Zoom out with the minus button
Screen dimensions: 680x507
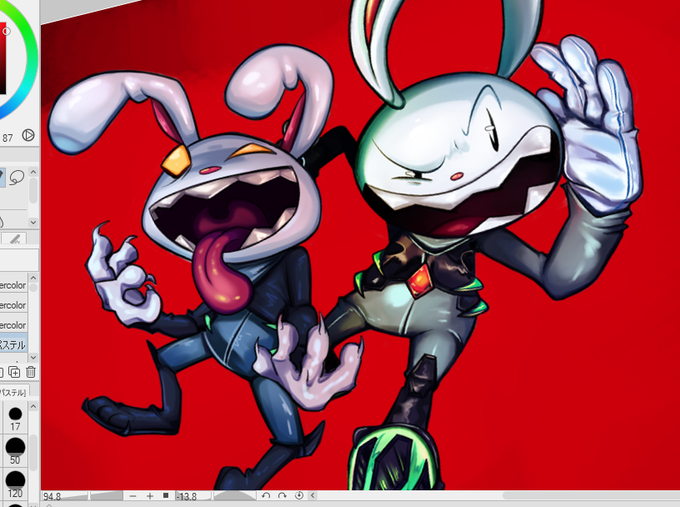pyautogui.click(x=133, y=496)
